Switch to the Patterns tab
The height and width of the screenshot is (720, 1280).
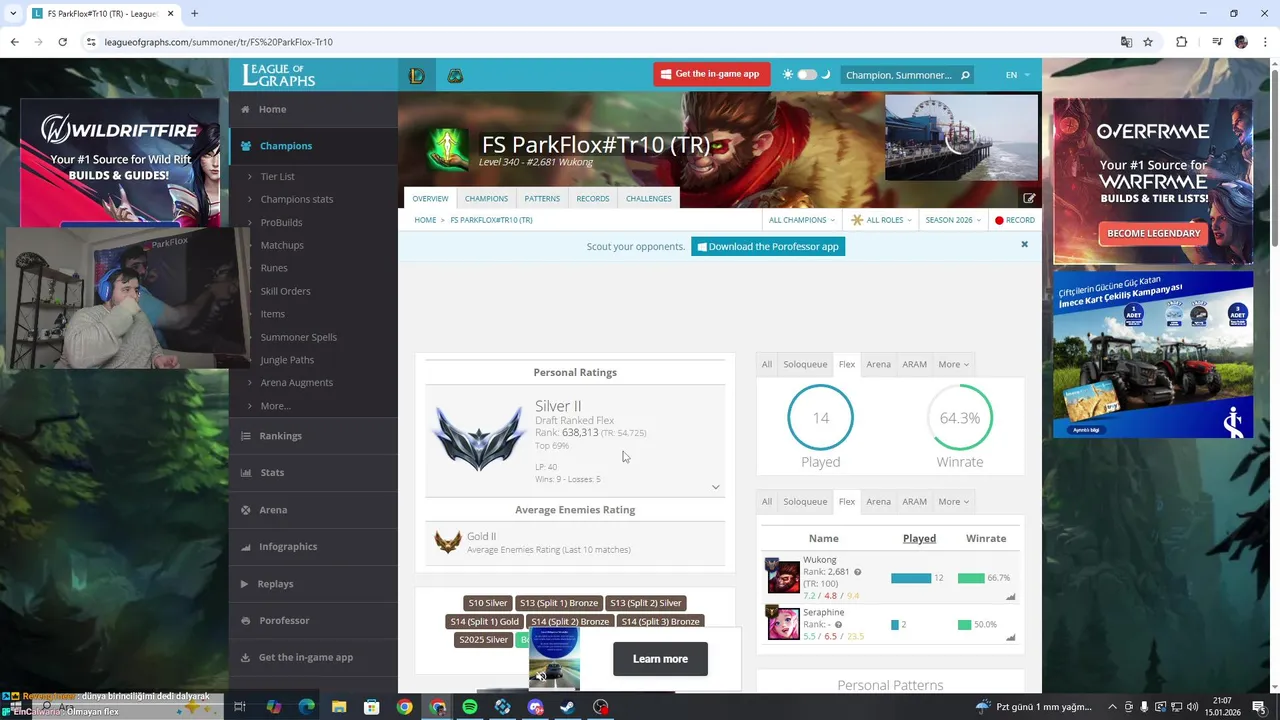coord(542,198)
